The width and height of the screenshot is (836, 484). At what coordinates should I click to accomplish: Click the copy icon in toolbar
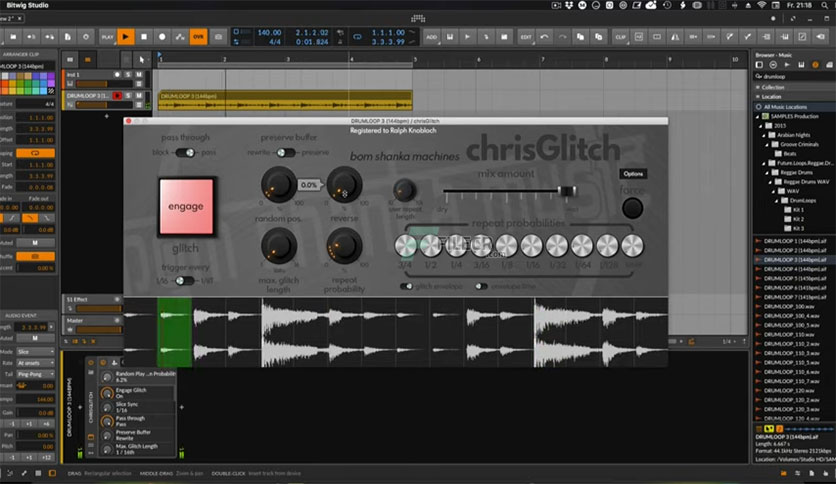[580, 37]
